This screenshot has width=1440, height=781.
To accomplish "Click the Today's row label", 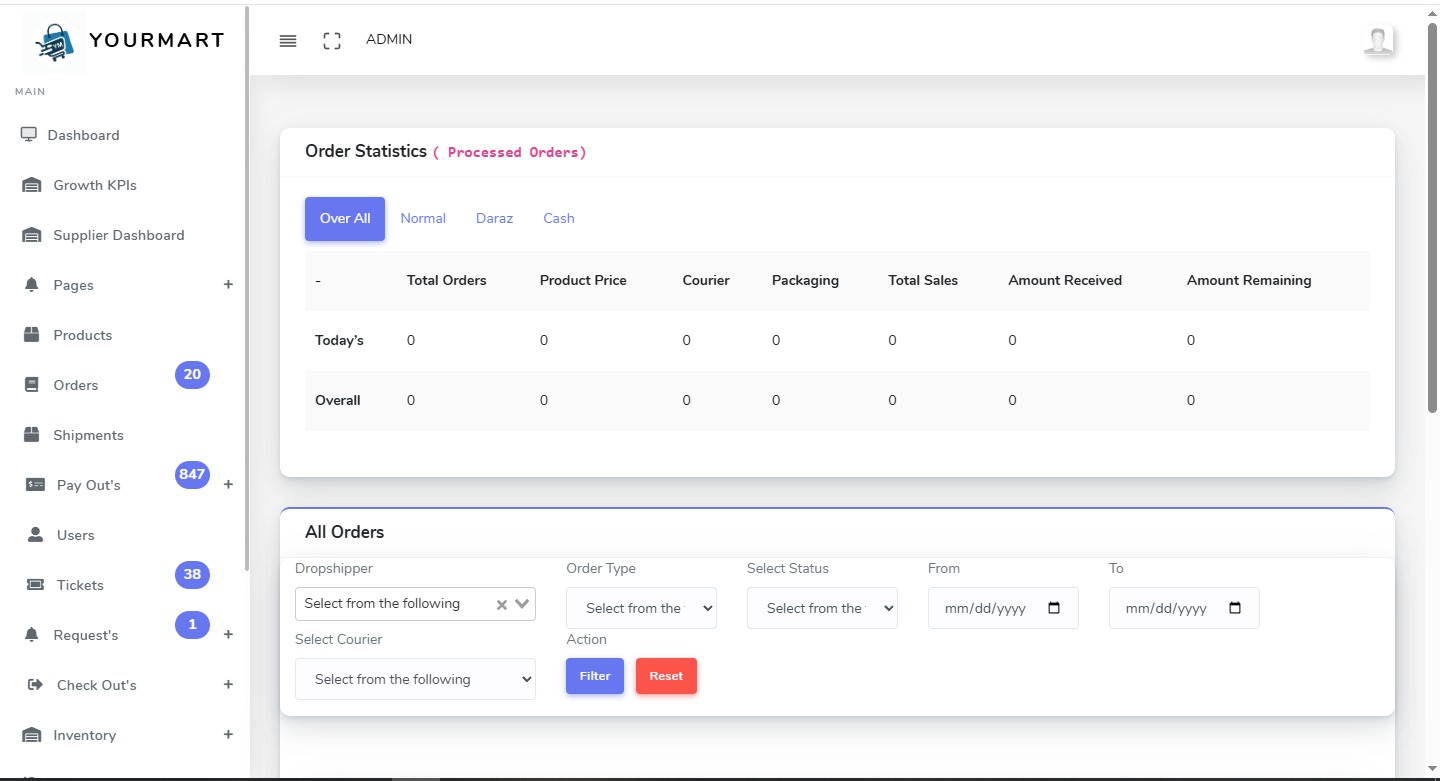I will (339, 340).
